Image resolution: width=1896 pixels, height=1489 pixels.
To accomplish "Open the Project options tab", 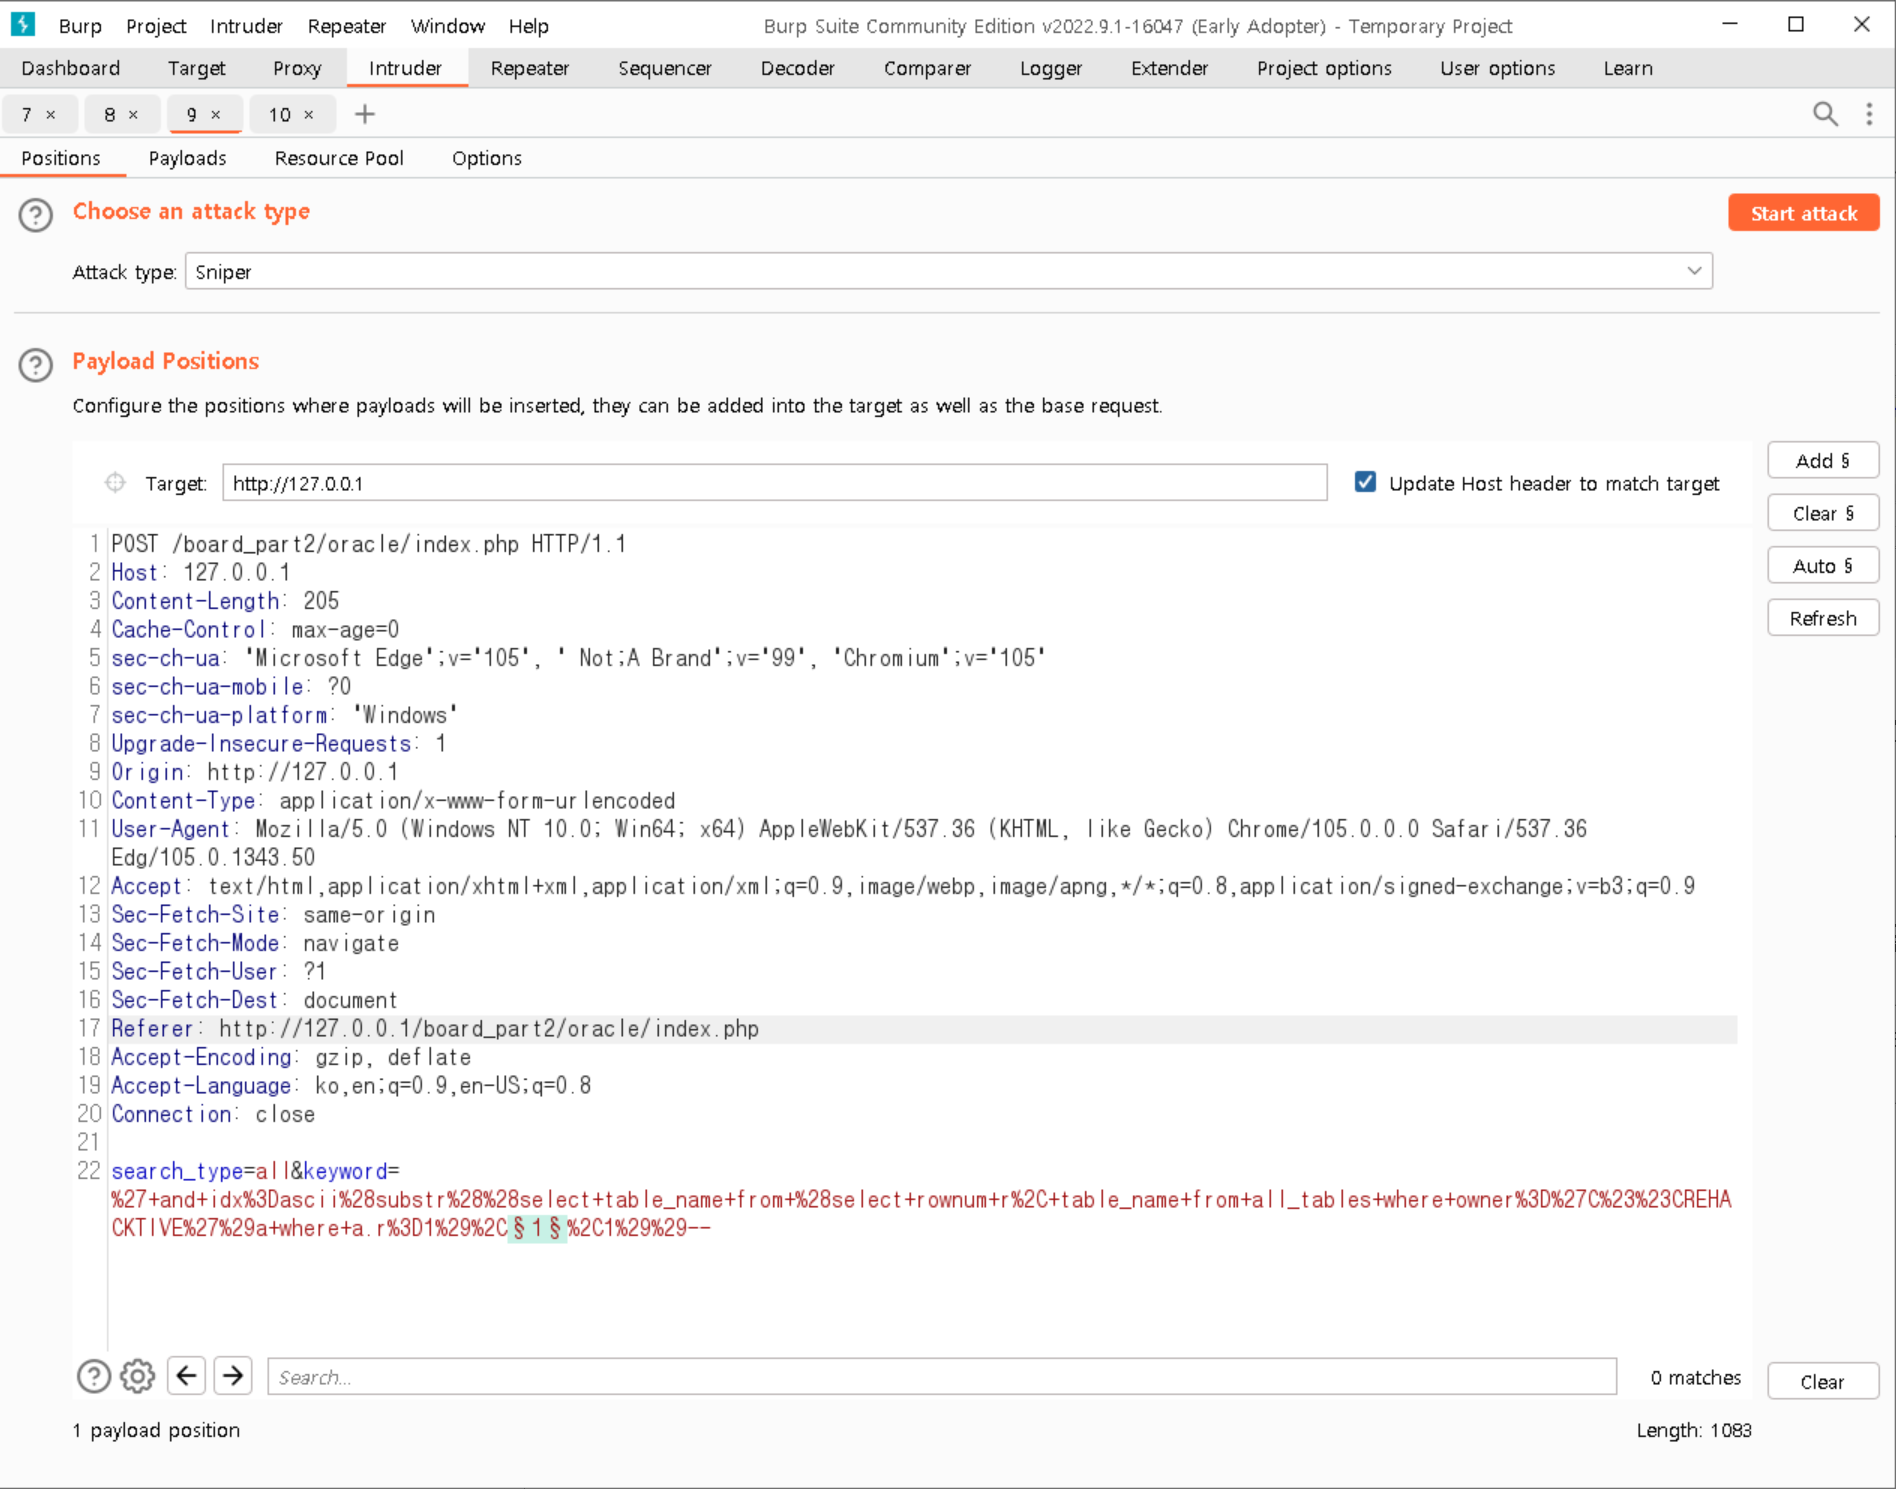I will pyautogui.click(x=1324, y=68).
